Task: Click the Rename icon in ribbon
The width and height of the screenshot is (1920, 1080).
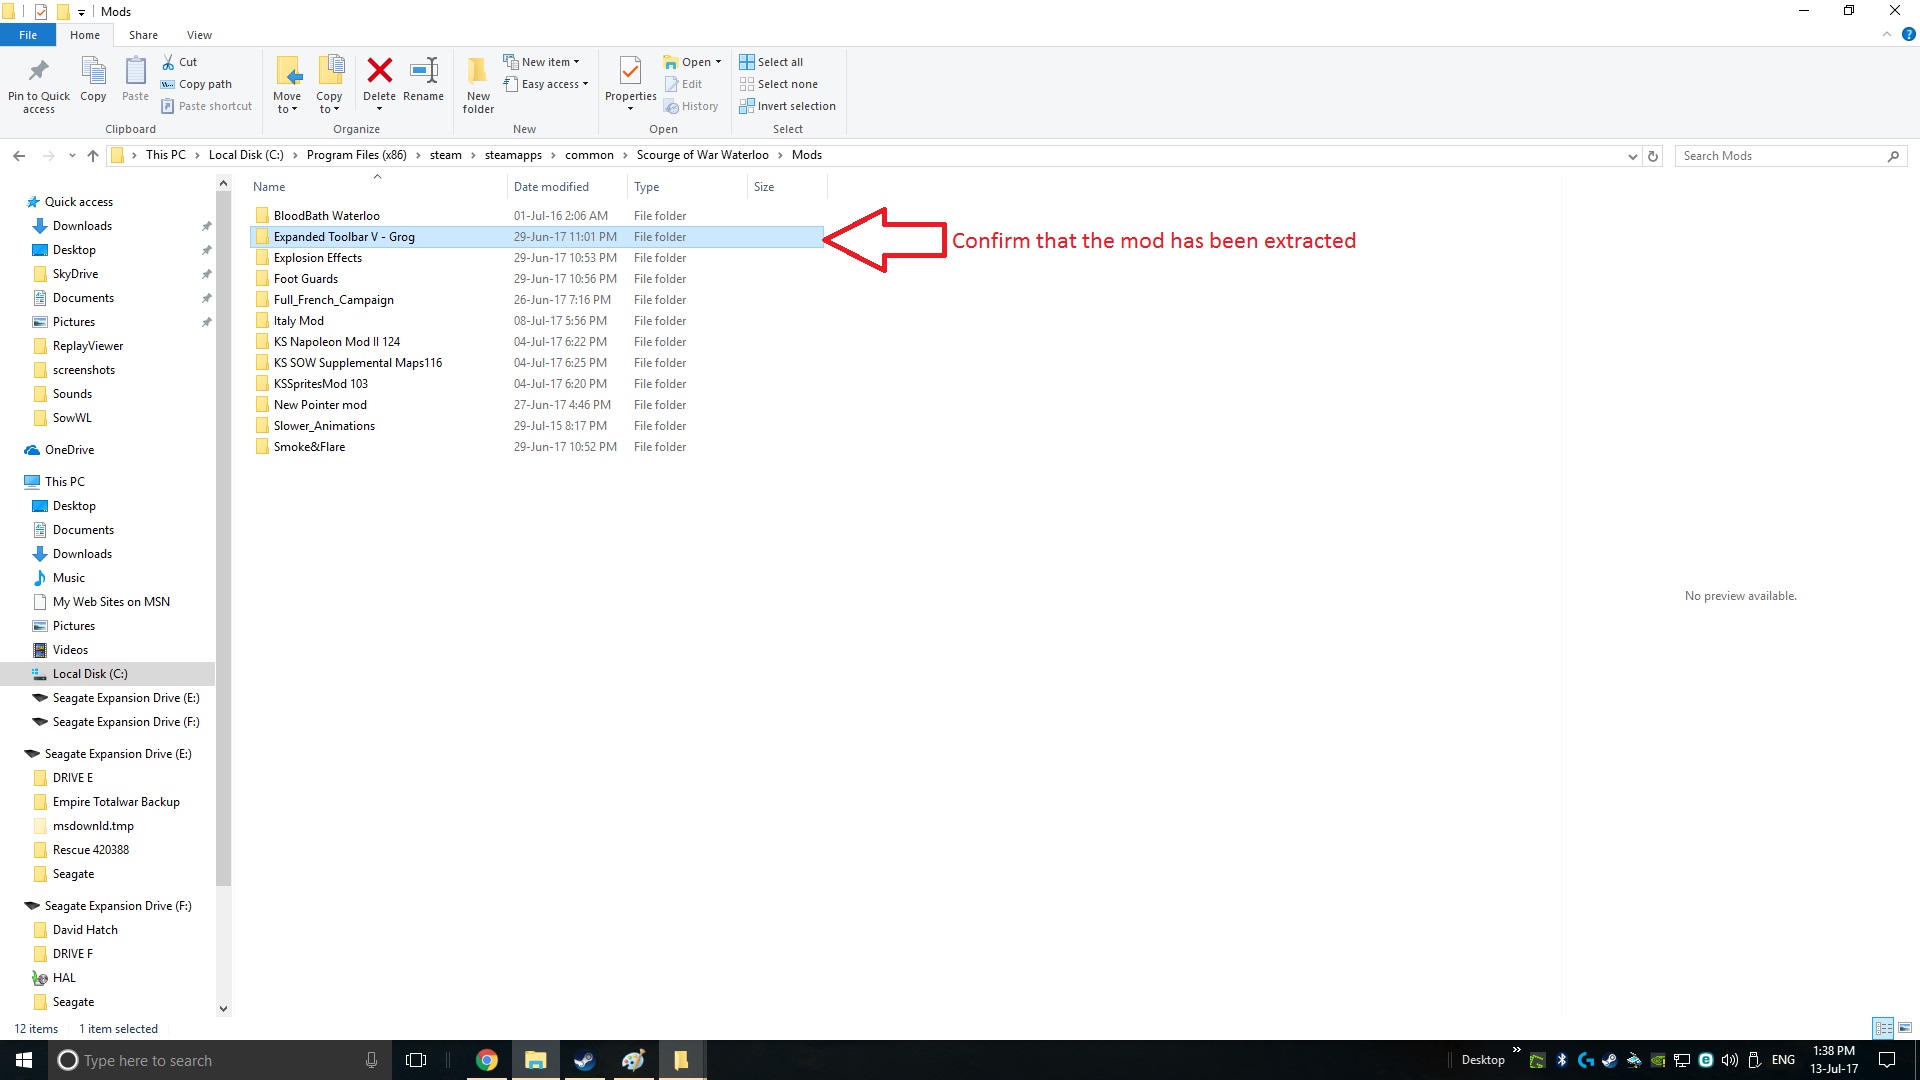Action: pos(423,72)
